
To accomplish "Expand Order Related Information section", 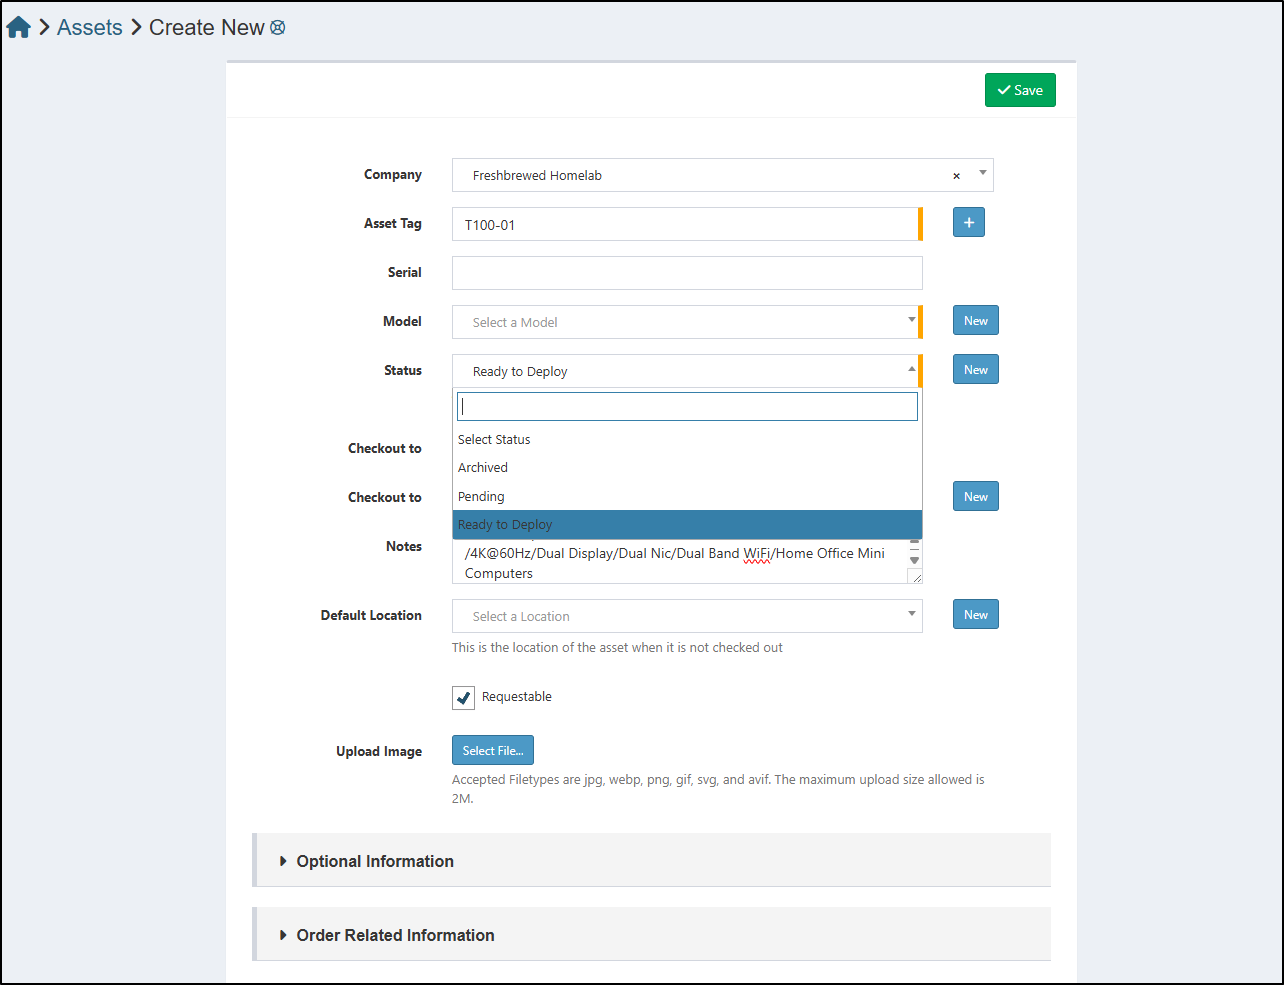I will 394,935.
